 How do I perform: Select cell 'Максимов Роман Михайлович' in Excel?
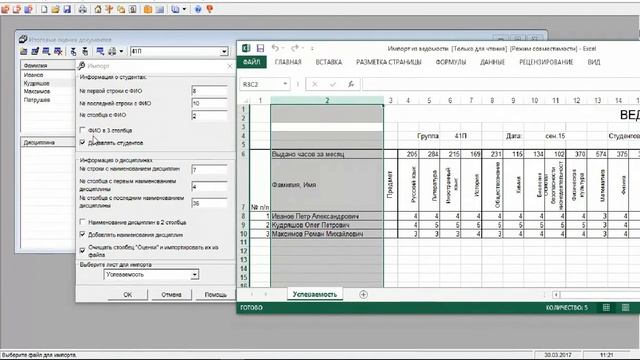pyautogui.click(x=327, y=234)
